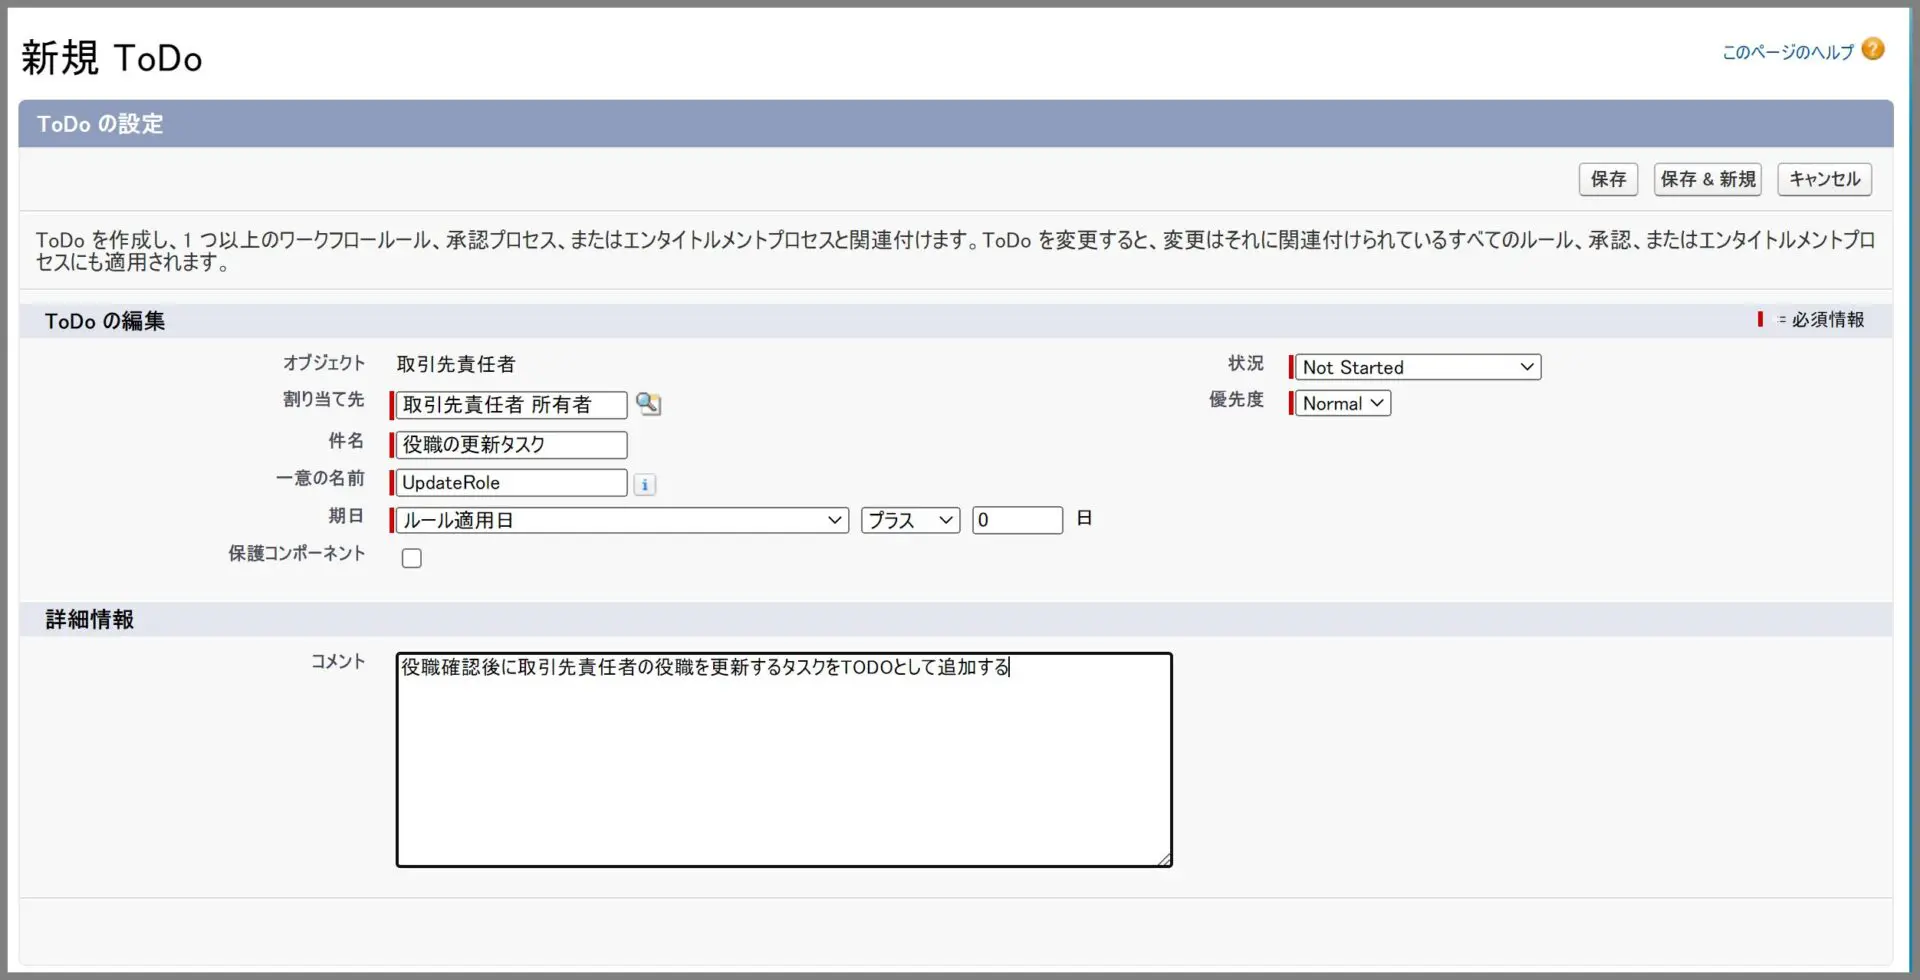1920x980 pixels.
Task: Click the キャンセル button
Action: (x=1824, y=179)
